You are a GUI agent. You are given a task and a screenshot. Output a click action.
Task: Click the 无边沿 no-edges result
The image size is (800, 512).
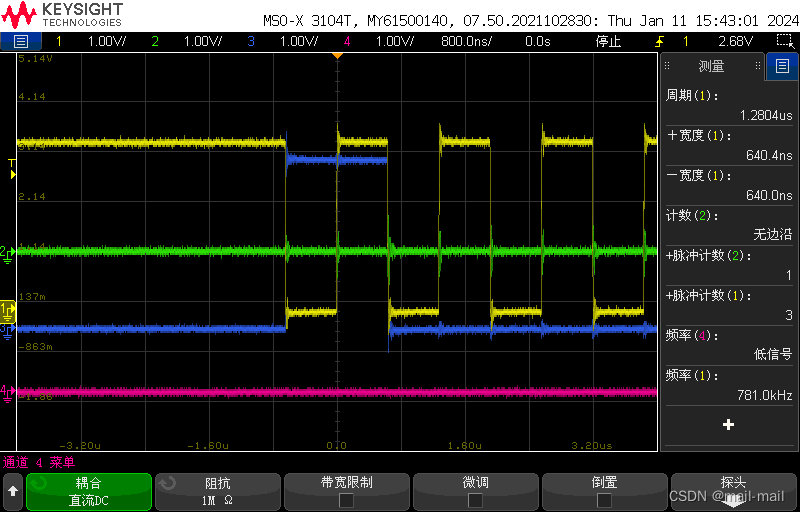pos(773,234)
